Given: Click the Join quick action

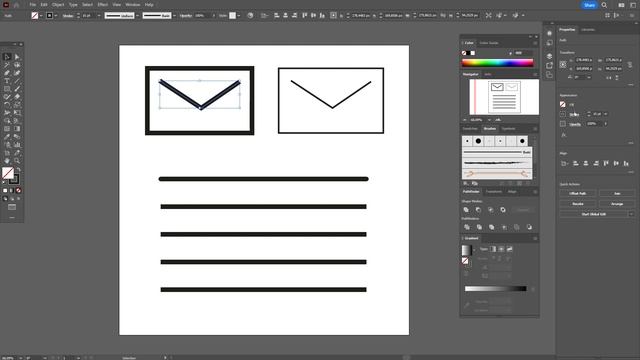Looking at the screenshot, I should tap(617, 193).
